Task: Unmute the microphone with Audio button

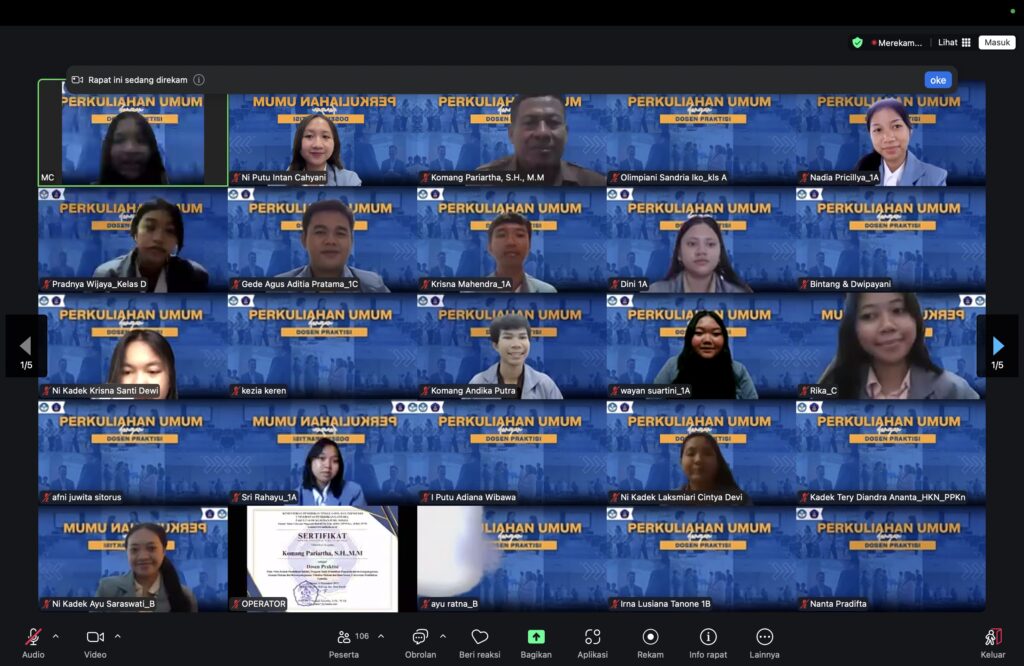Action: [x=33, y=637]
